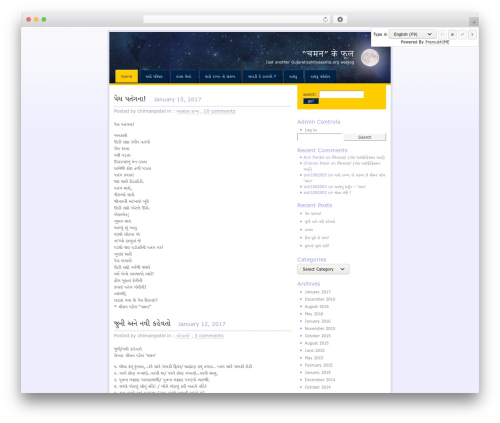
Task: Click the post date January 12, 2017
Action: point(202,324)
